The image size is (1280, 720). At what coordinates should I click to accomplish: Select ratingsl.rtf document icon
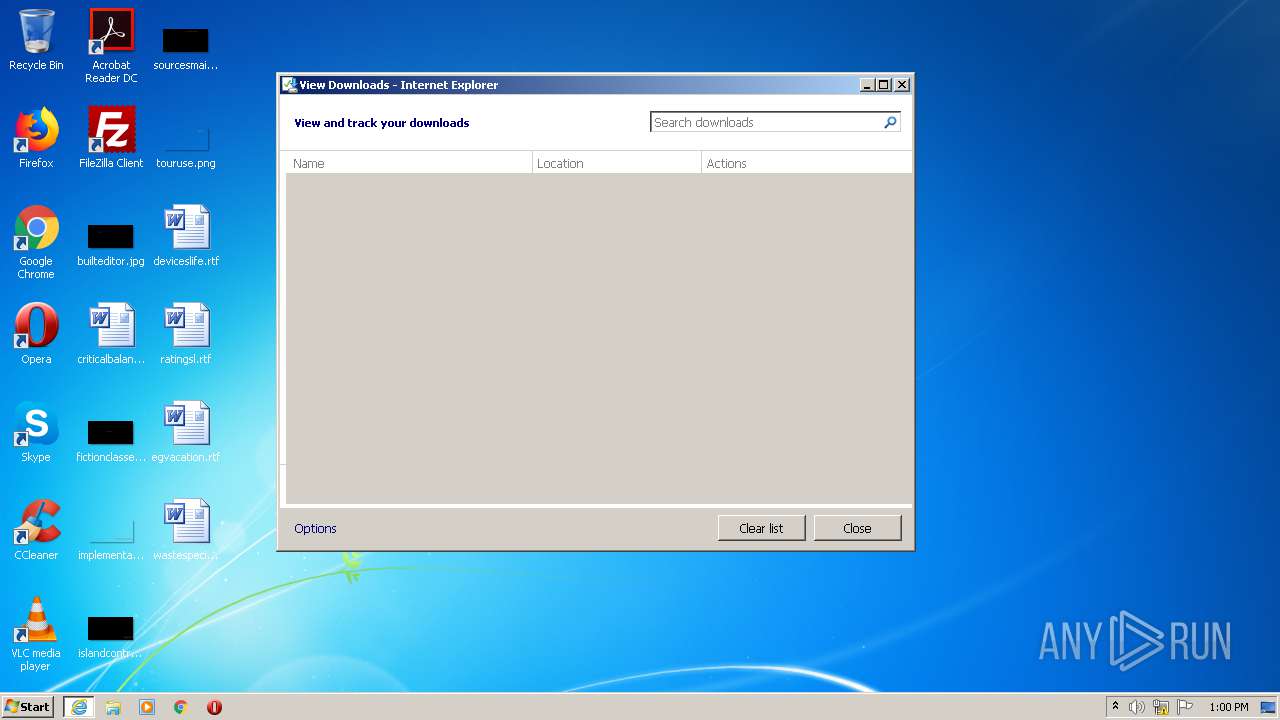point(186,334)
